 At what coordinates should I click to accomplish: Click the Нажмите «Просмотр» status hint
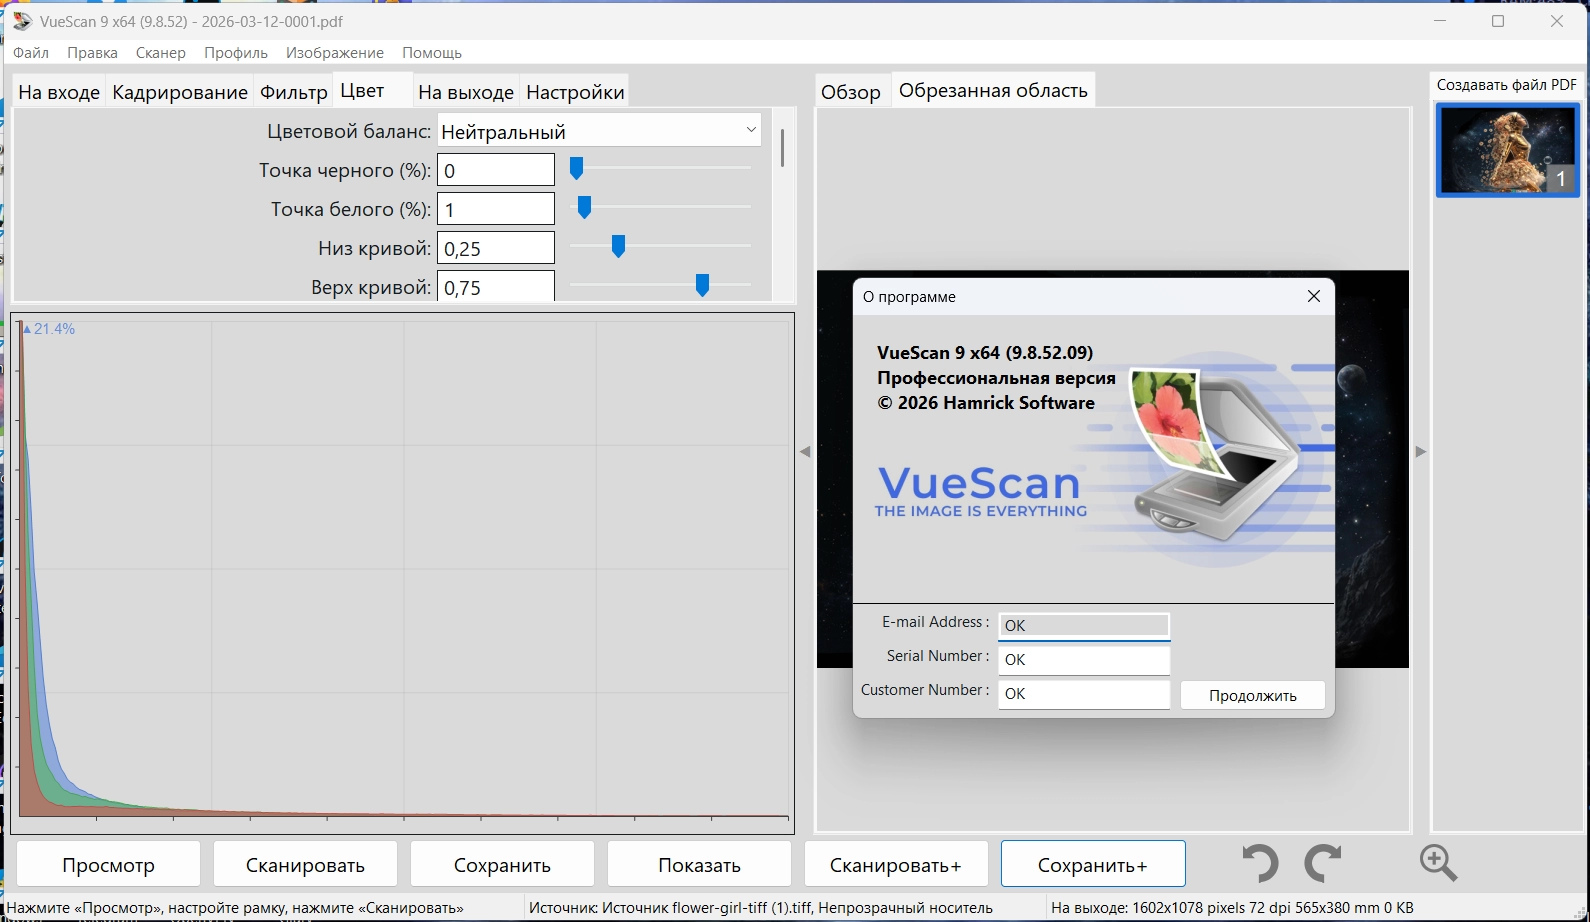click(235, 908)
